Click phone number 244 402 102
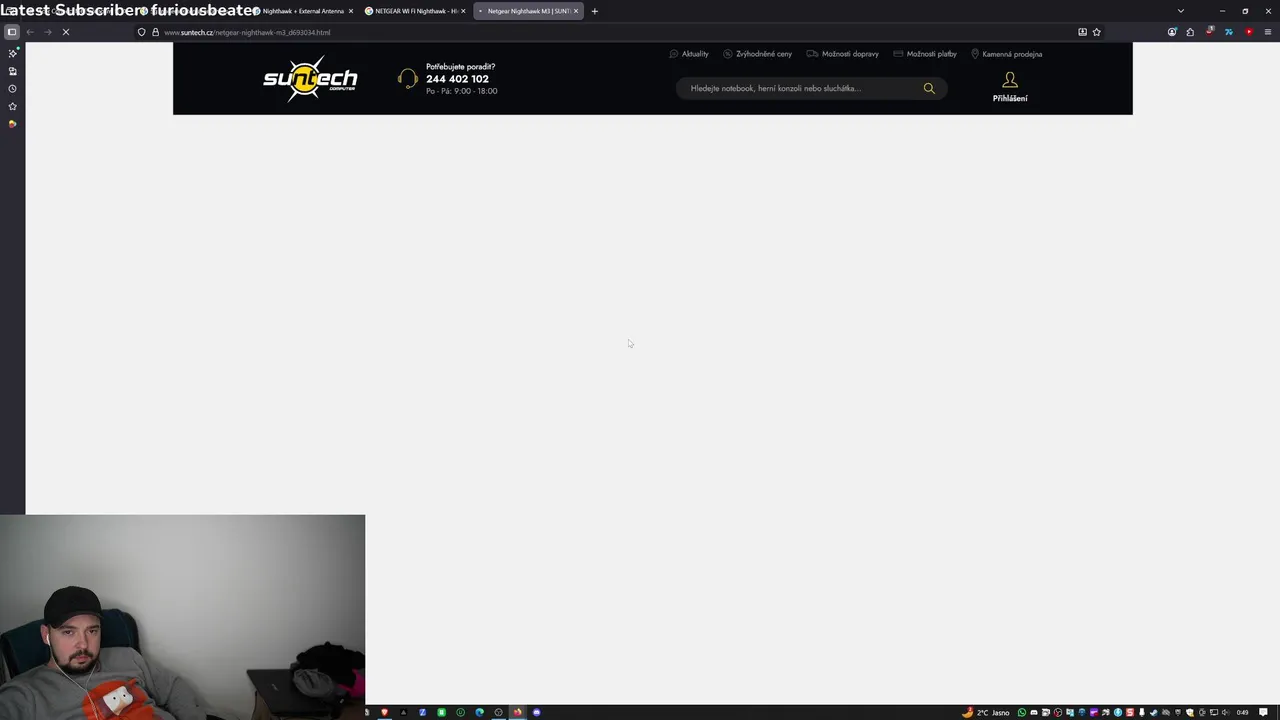The height and width of the screenshot is (720, 1280). click(x=457, y=79)
